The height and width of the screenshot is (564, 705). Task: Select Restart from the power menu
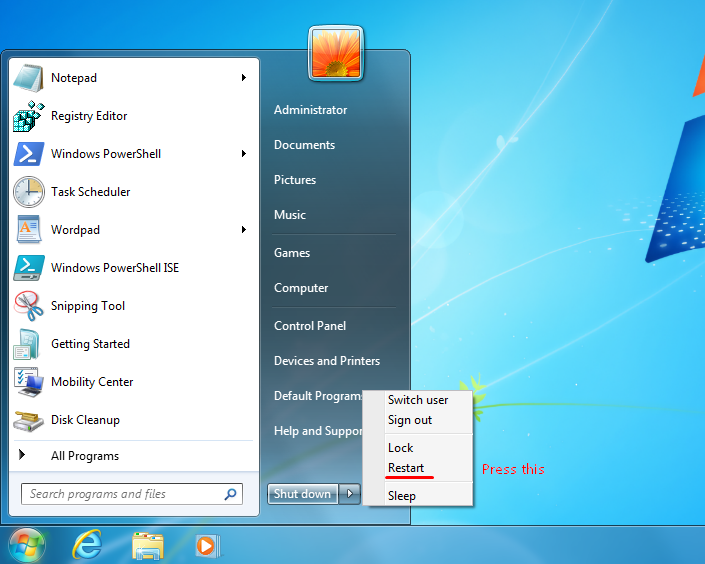pos(406,468)
